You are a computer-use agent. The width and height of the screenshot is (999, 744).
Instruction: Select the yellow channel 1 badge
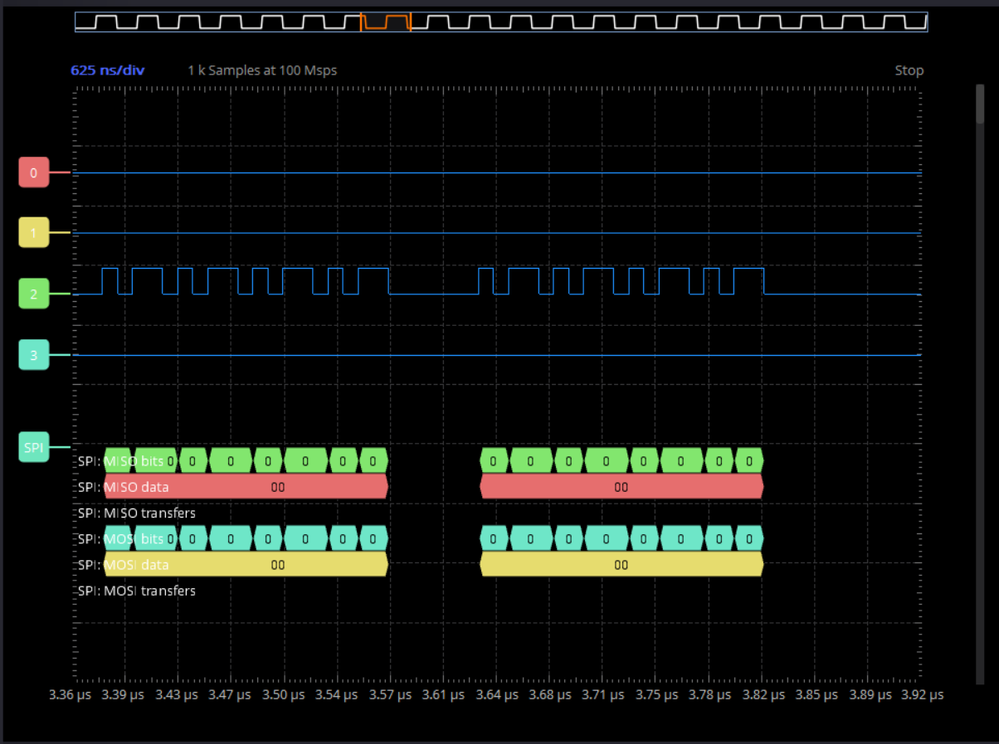point(33,232)
